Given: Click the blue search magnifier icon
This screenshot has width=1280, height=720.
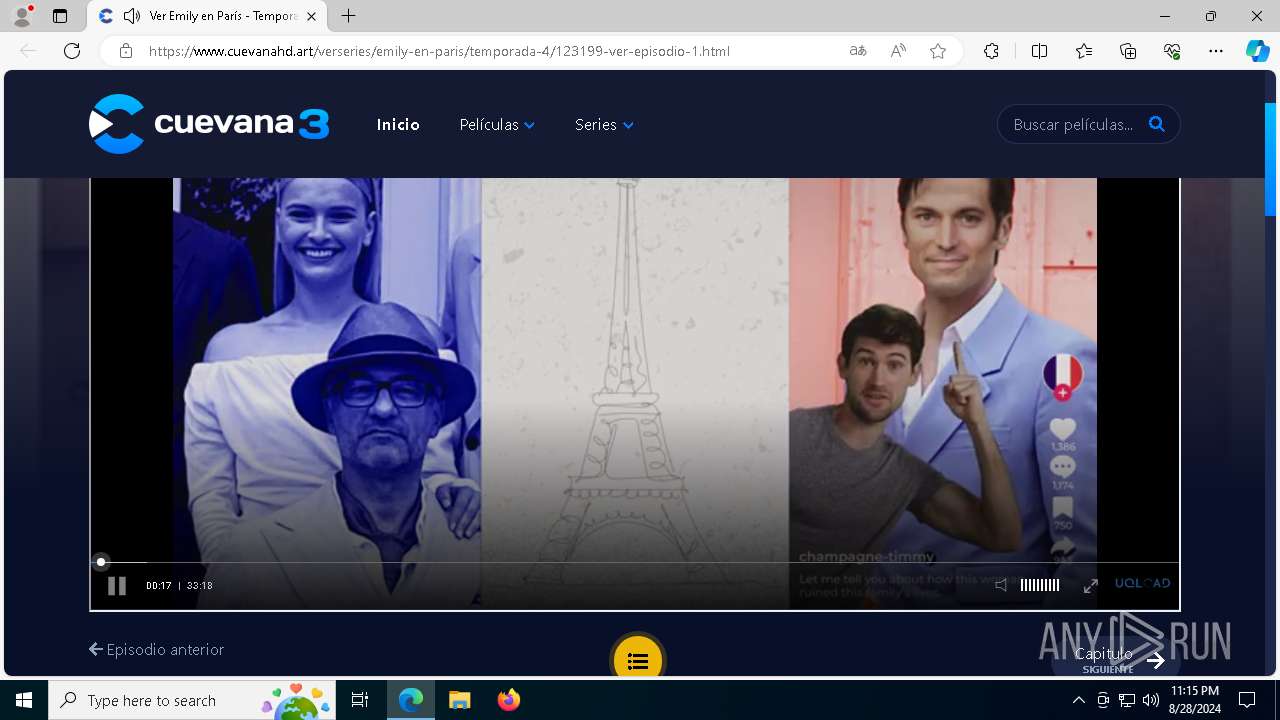Looking at the screenshot, I should pos(1157,124).
